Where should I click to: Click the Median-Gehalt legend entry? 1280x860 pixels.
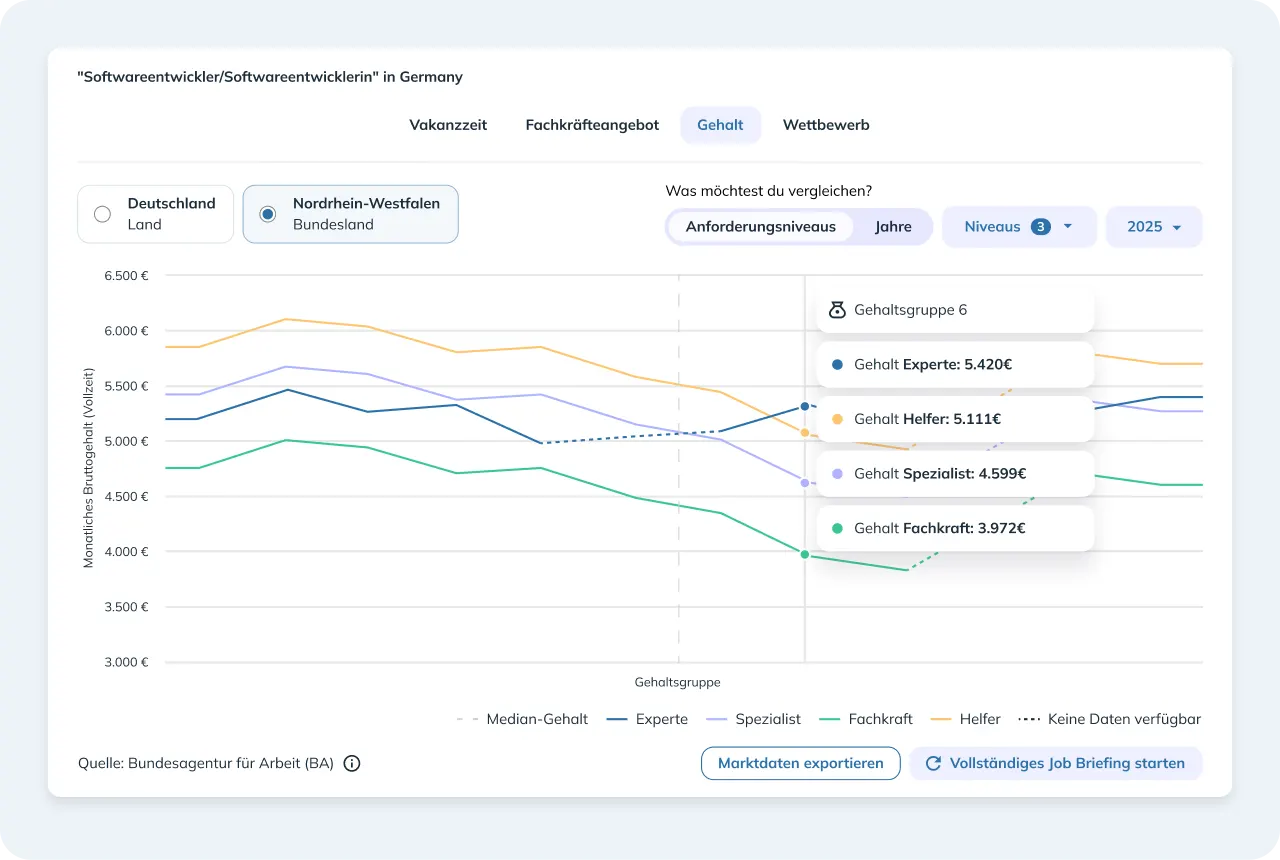pos(522,719)
